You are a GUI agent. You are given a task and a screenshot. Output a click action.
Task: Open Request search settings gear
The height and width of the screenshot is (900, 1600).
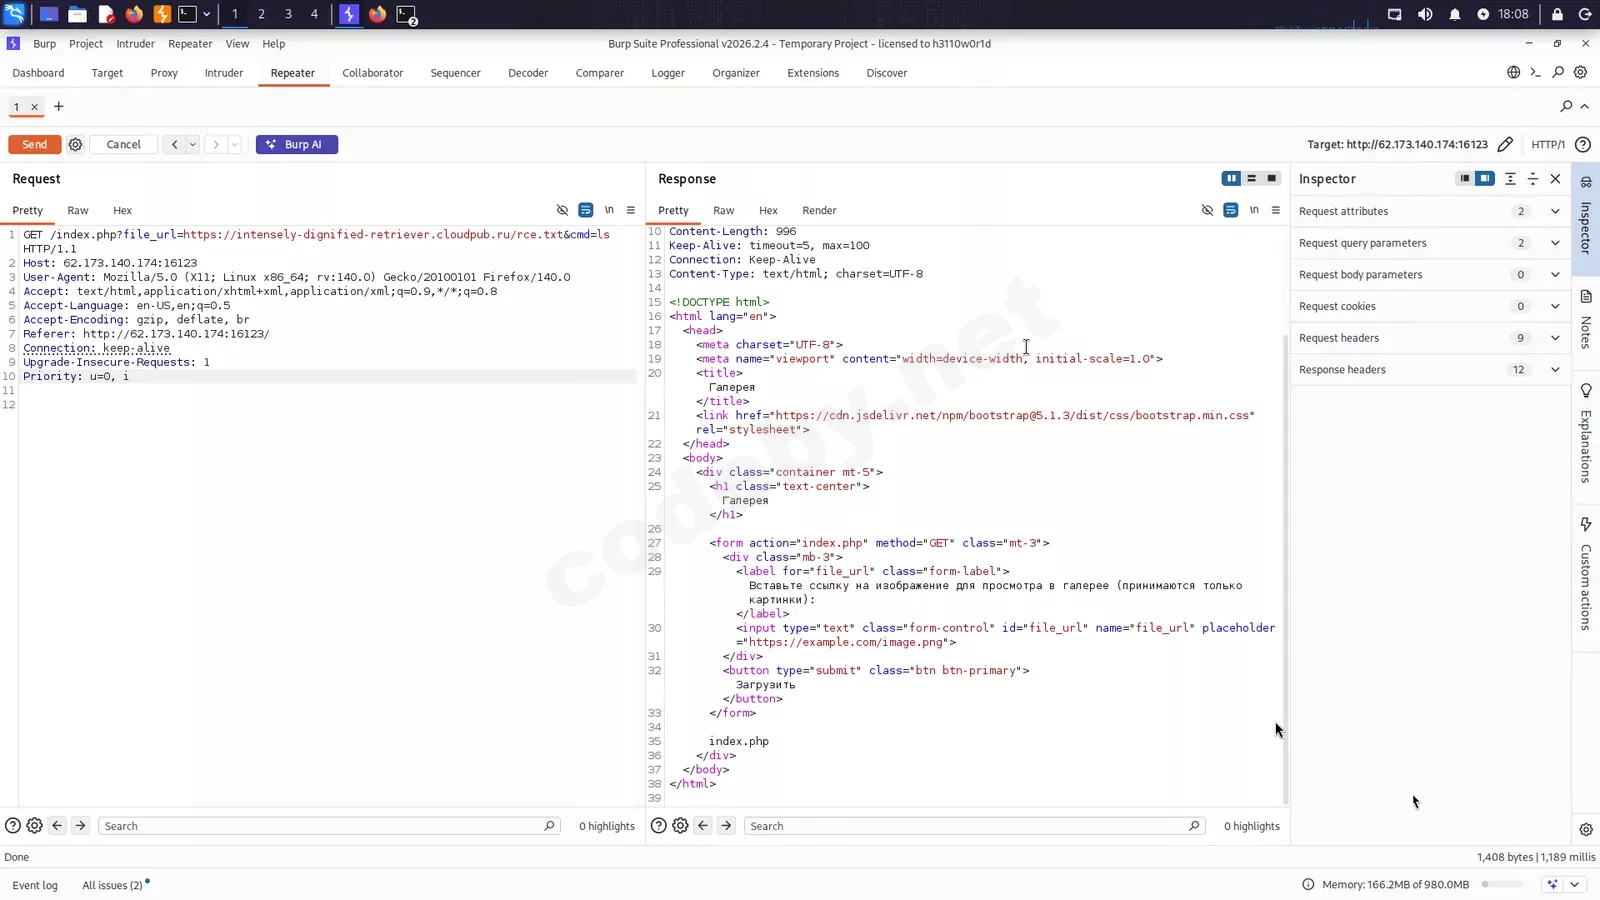pos(34,826)
